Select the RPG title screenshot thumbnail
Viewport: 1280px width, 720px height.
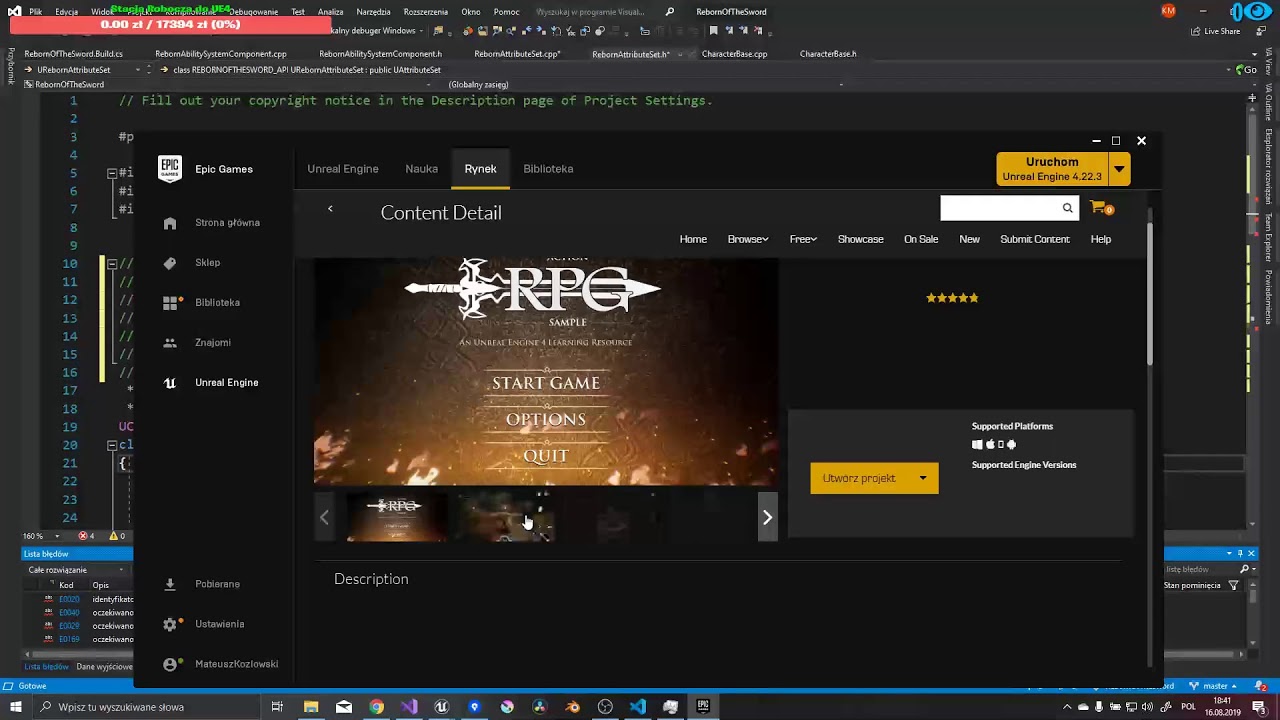tap(396, 518)
